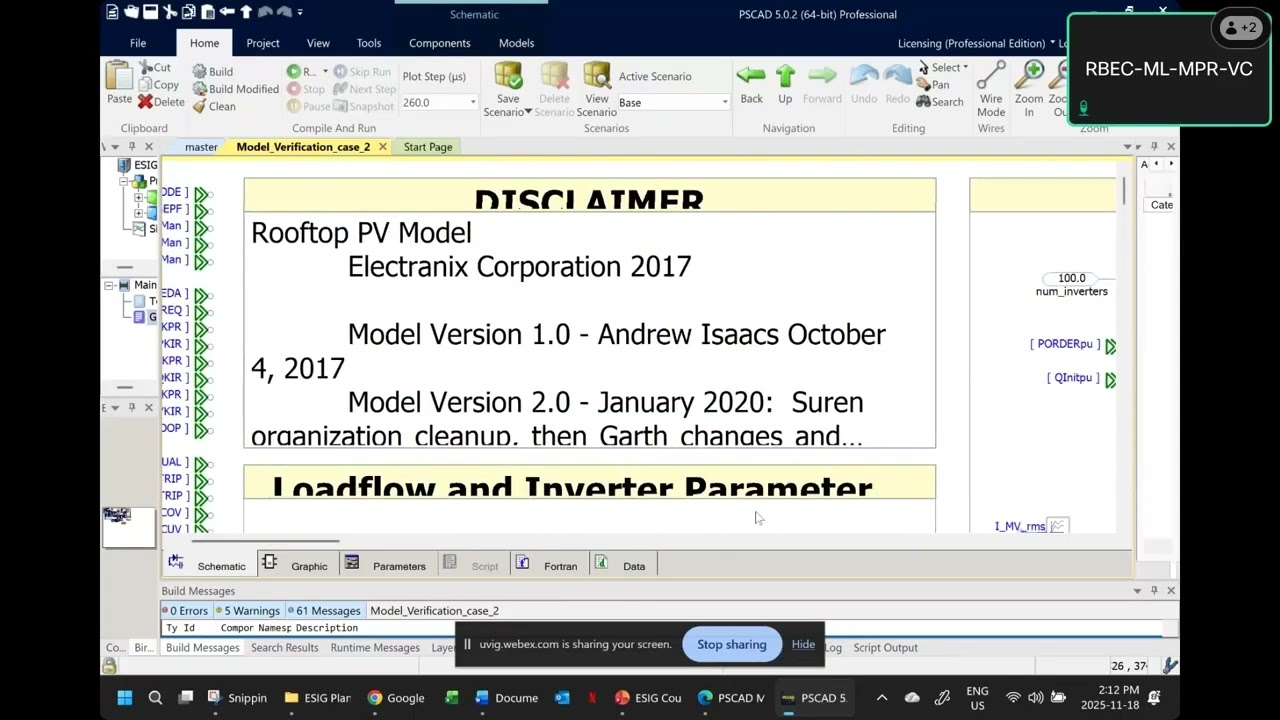Click the red Delete cross

(x=145, y=102)
